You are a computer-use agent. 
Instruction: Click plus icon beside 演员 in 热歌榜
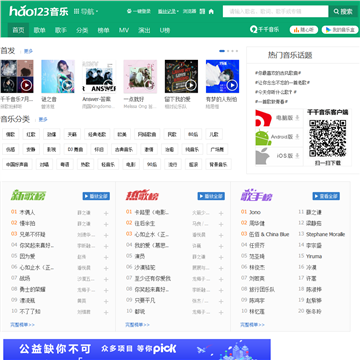[x=221, y=257]
